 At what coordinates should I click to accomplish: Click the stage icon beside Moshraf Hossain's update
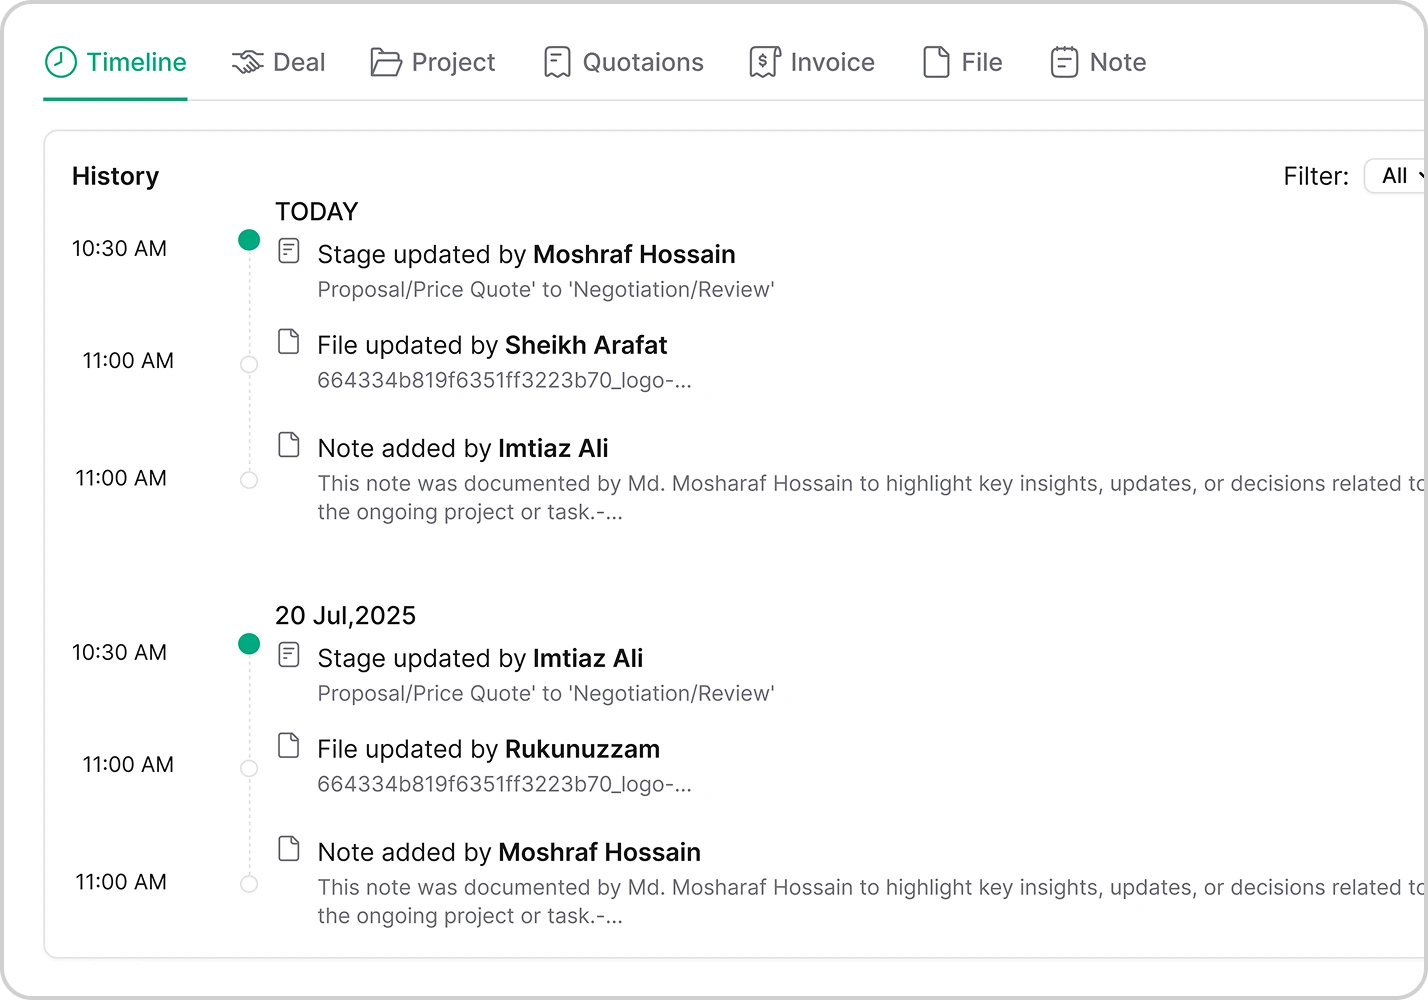pyautogui.click(x=289, y=250)
